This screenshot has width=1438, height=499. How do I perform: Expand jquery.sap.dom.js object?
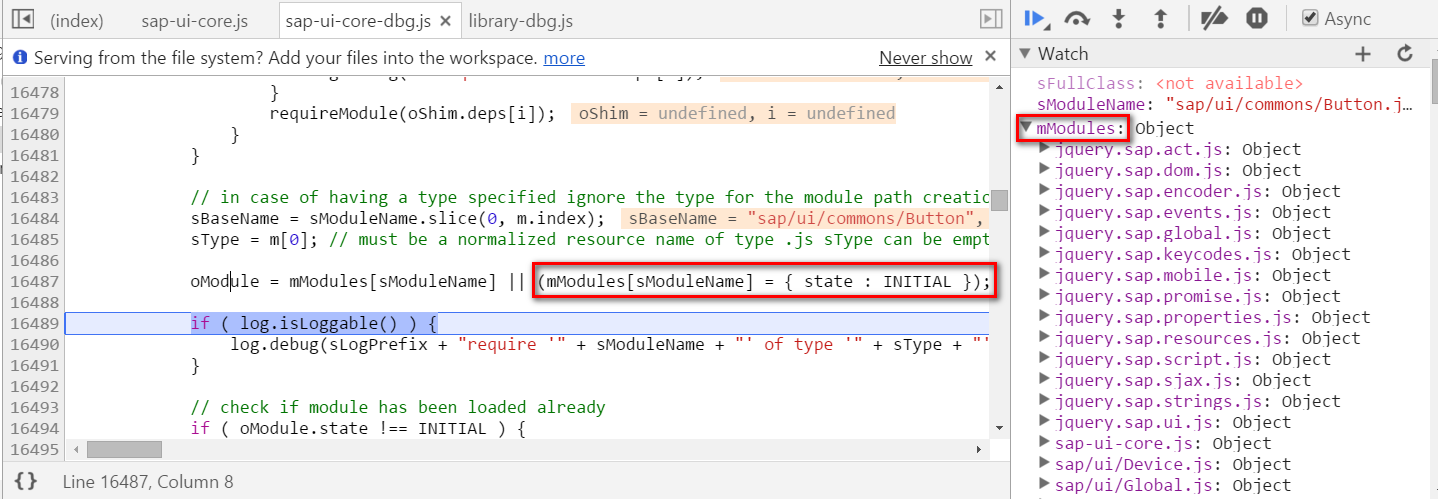pyautogui.click(x=1045, y=170)
